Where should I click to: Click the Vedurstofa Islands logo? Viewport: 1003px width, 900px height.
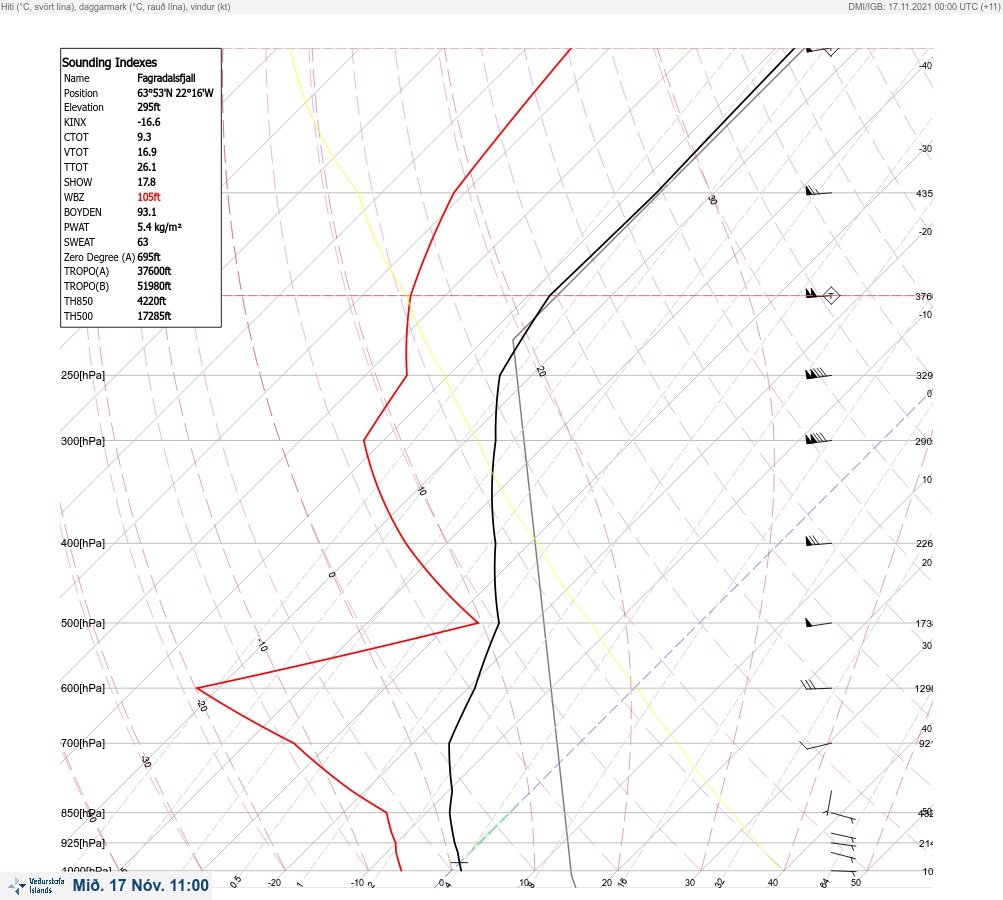click(36, 886)
